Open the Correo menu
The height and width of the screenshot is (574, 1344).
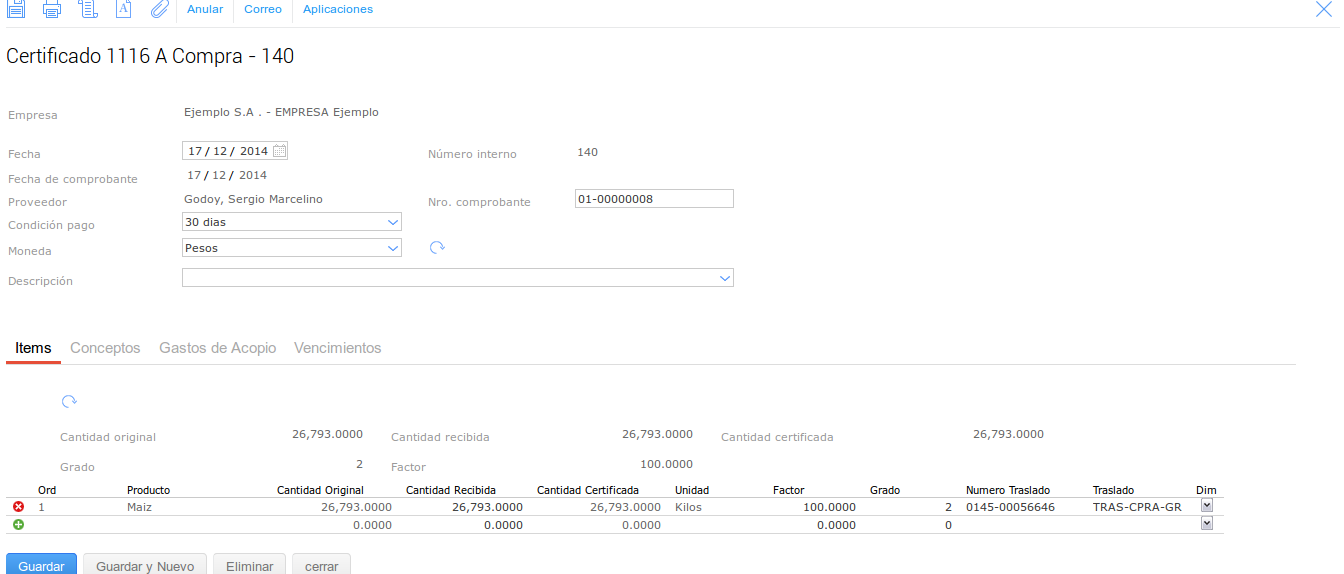263,9
